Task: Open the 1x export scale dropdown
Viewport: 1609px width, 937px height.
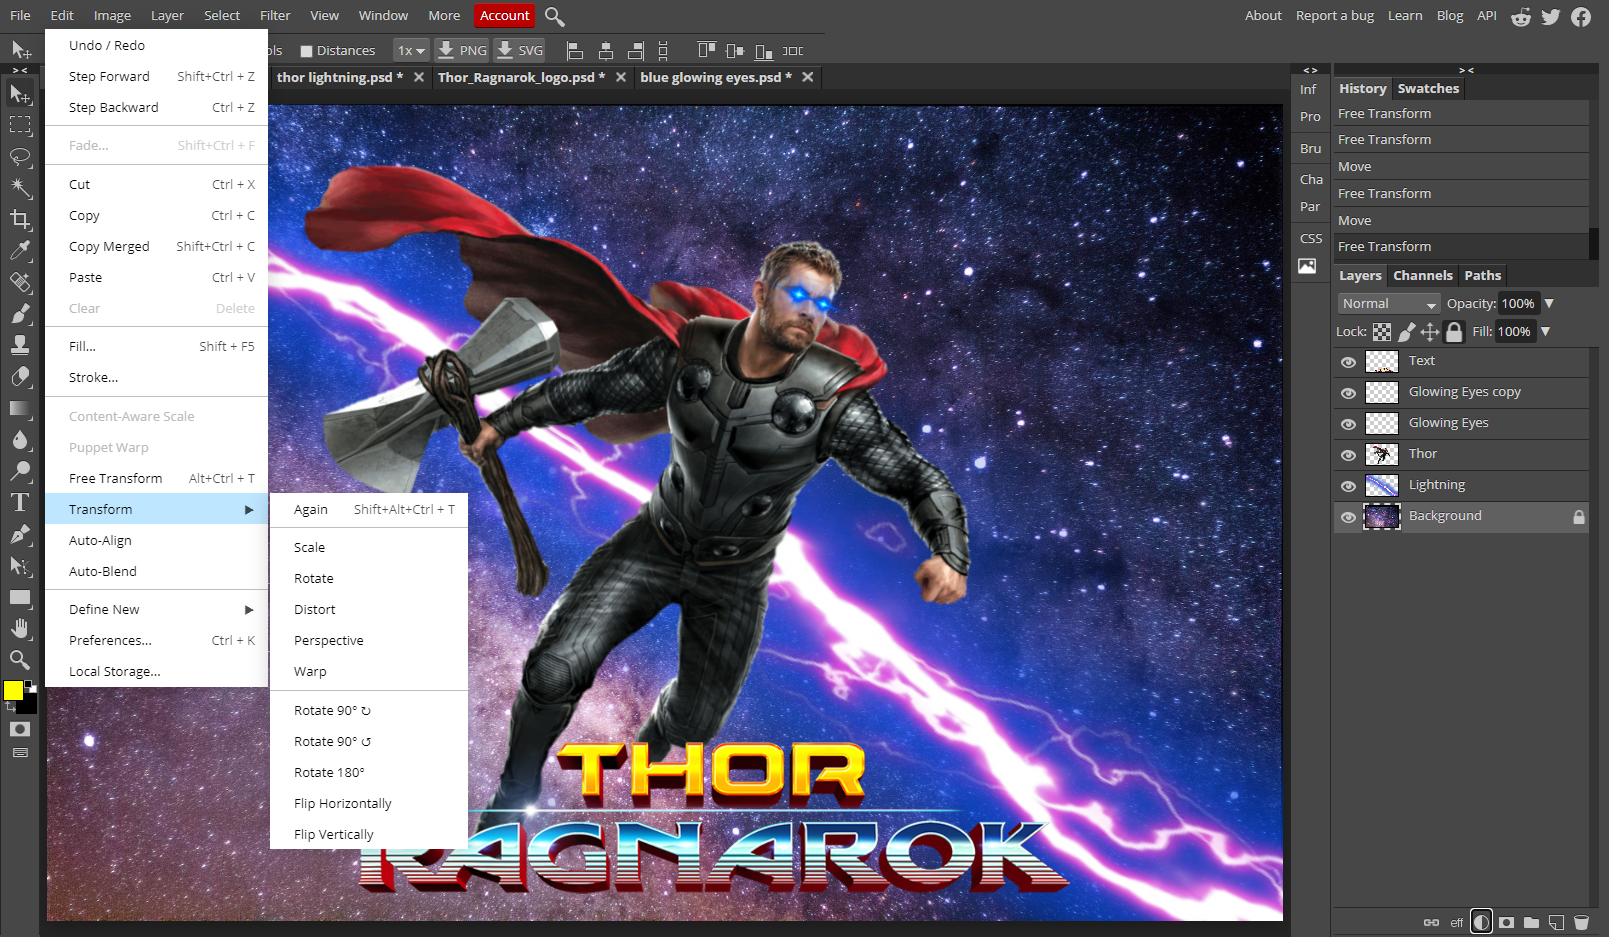Action: click(x=411, y=51)
